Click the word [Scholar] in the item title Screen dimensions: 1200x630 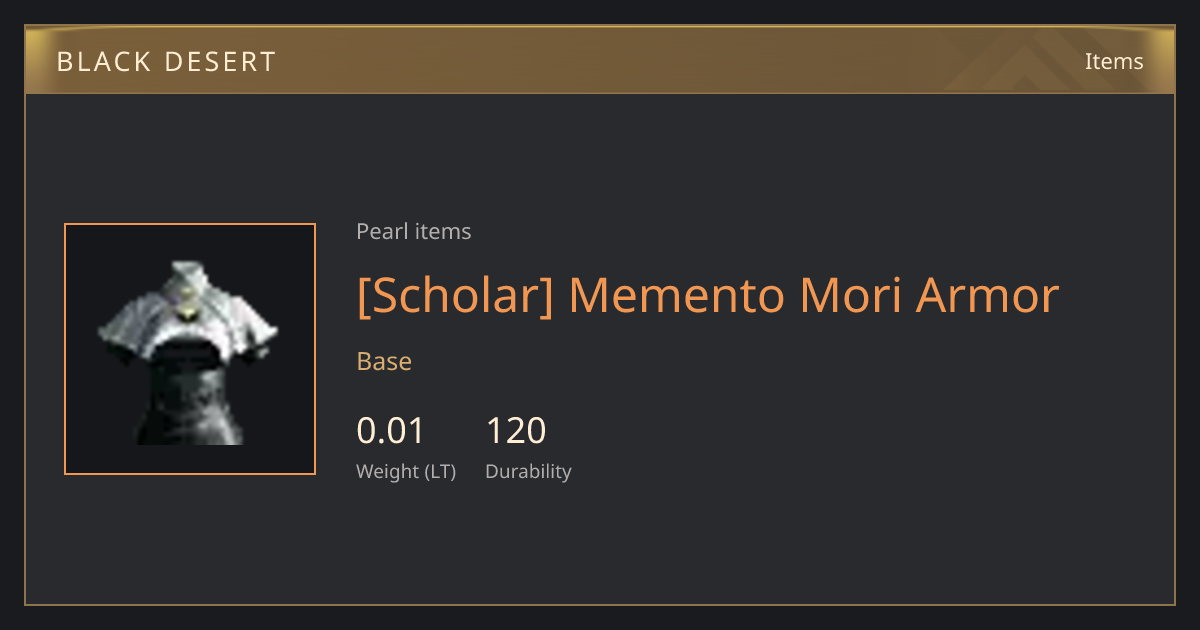455,295
